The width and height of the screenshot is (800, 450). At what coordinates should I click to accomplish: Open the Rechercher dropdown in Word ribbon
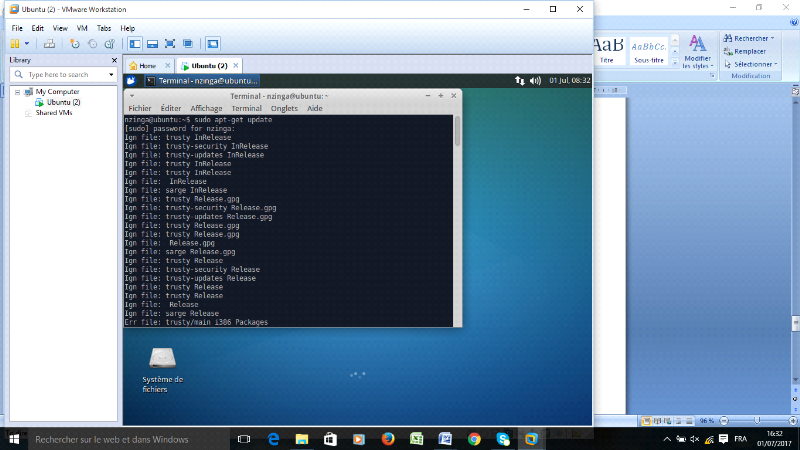tap(773, 38)
